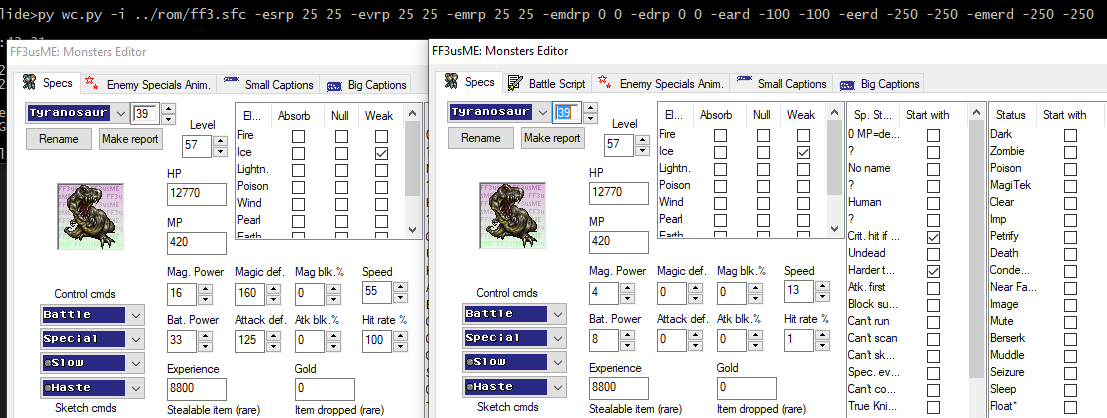
Task: Click HP field in left window
Action: 196,194
